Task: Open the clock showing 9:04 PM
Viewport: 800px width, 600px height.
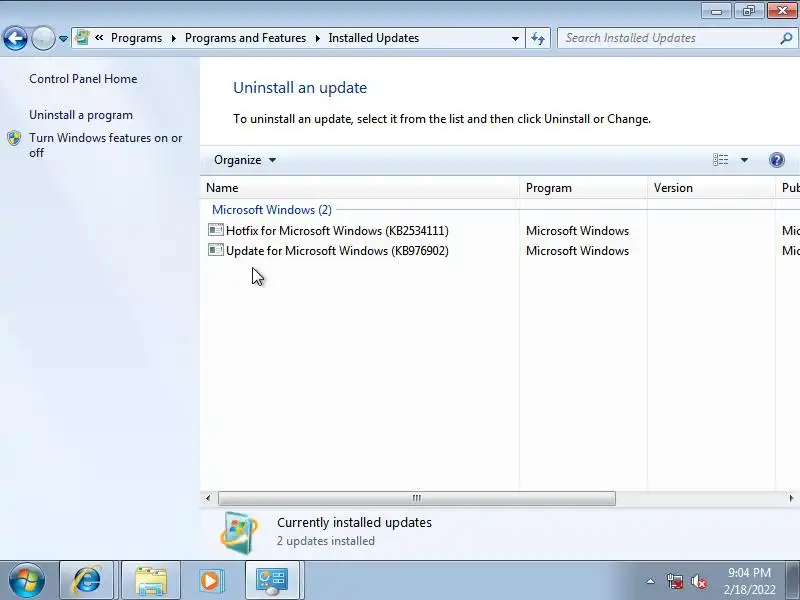Action: pyautogui.click(x=749, y=581)
